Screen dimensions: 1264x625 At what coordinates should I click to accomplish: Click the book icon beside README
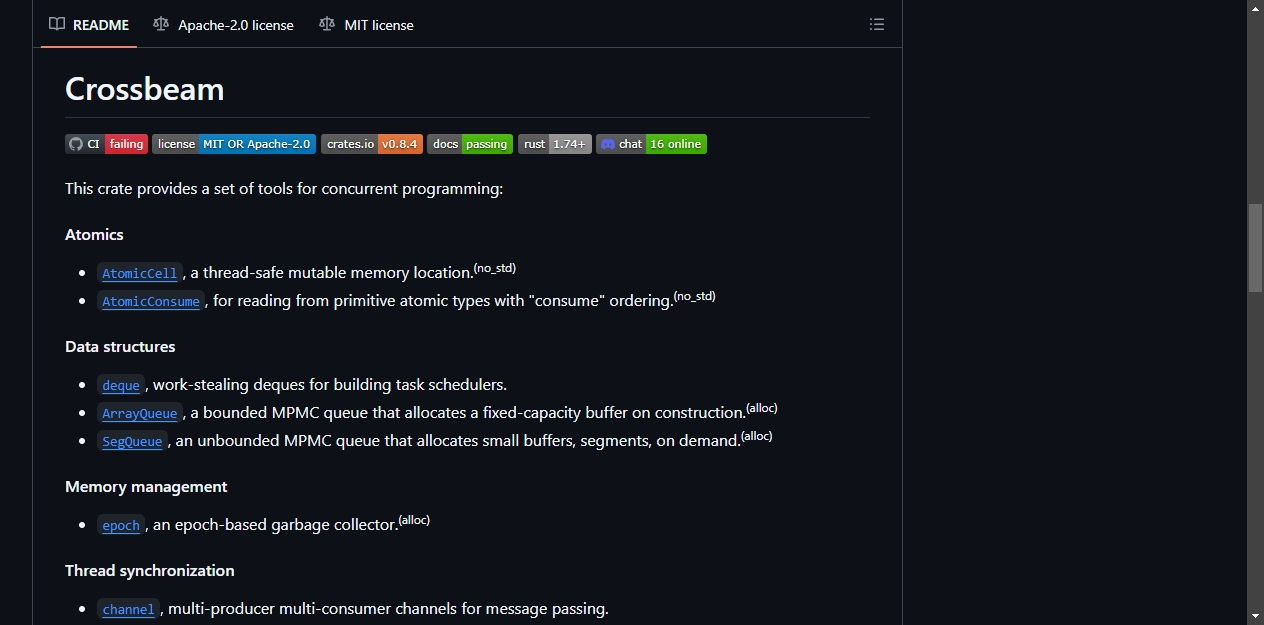(57, 24)
